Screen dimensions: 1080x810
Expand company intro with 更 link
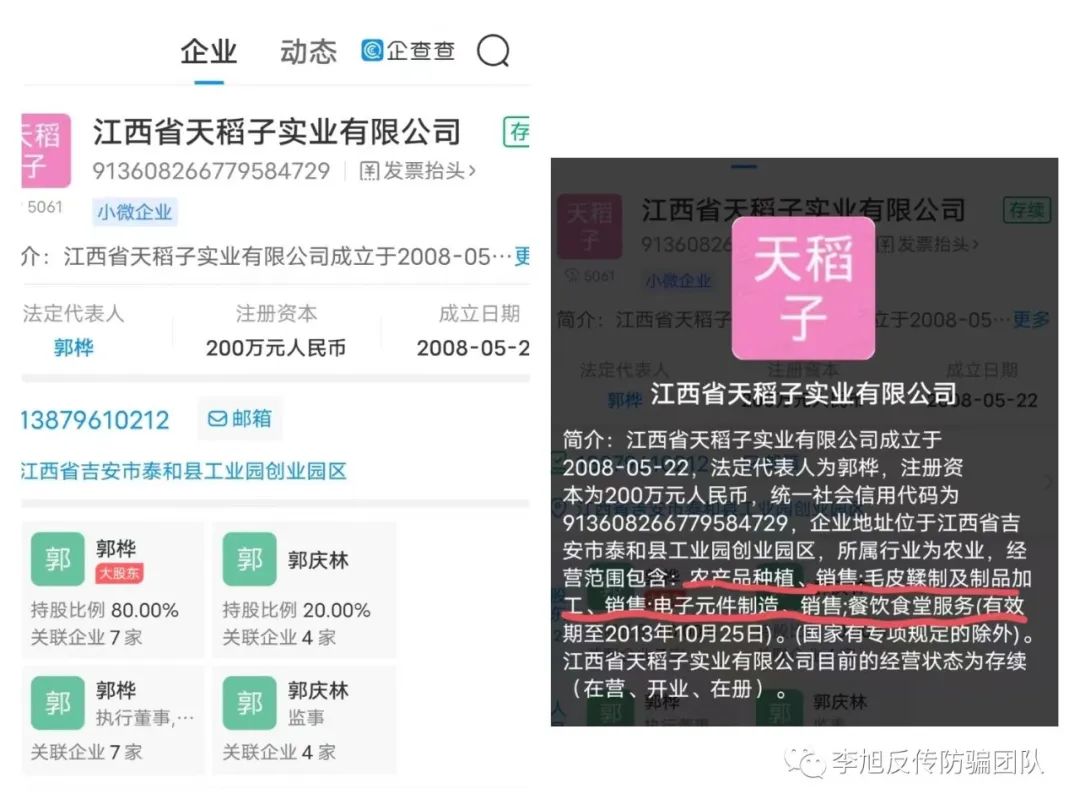pos(523,257)
